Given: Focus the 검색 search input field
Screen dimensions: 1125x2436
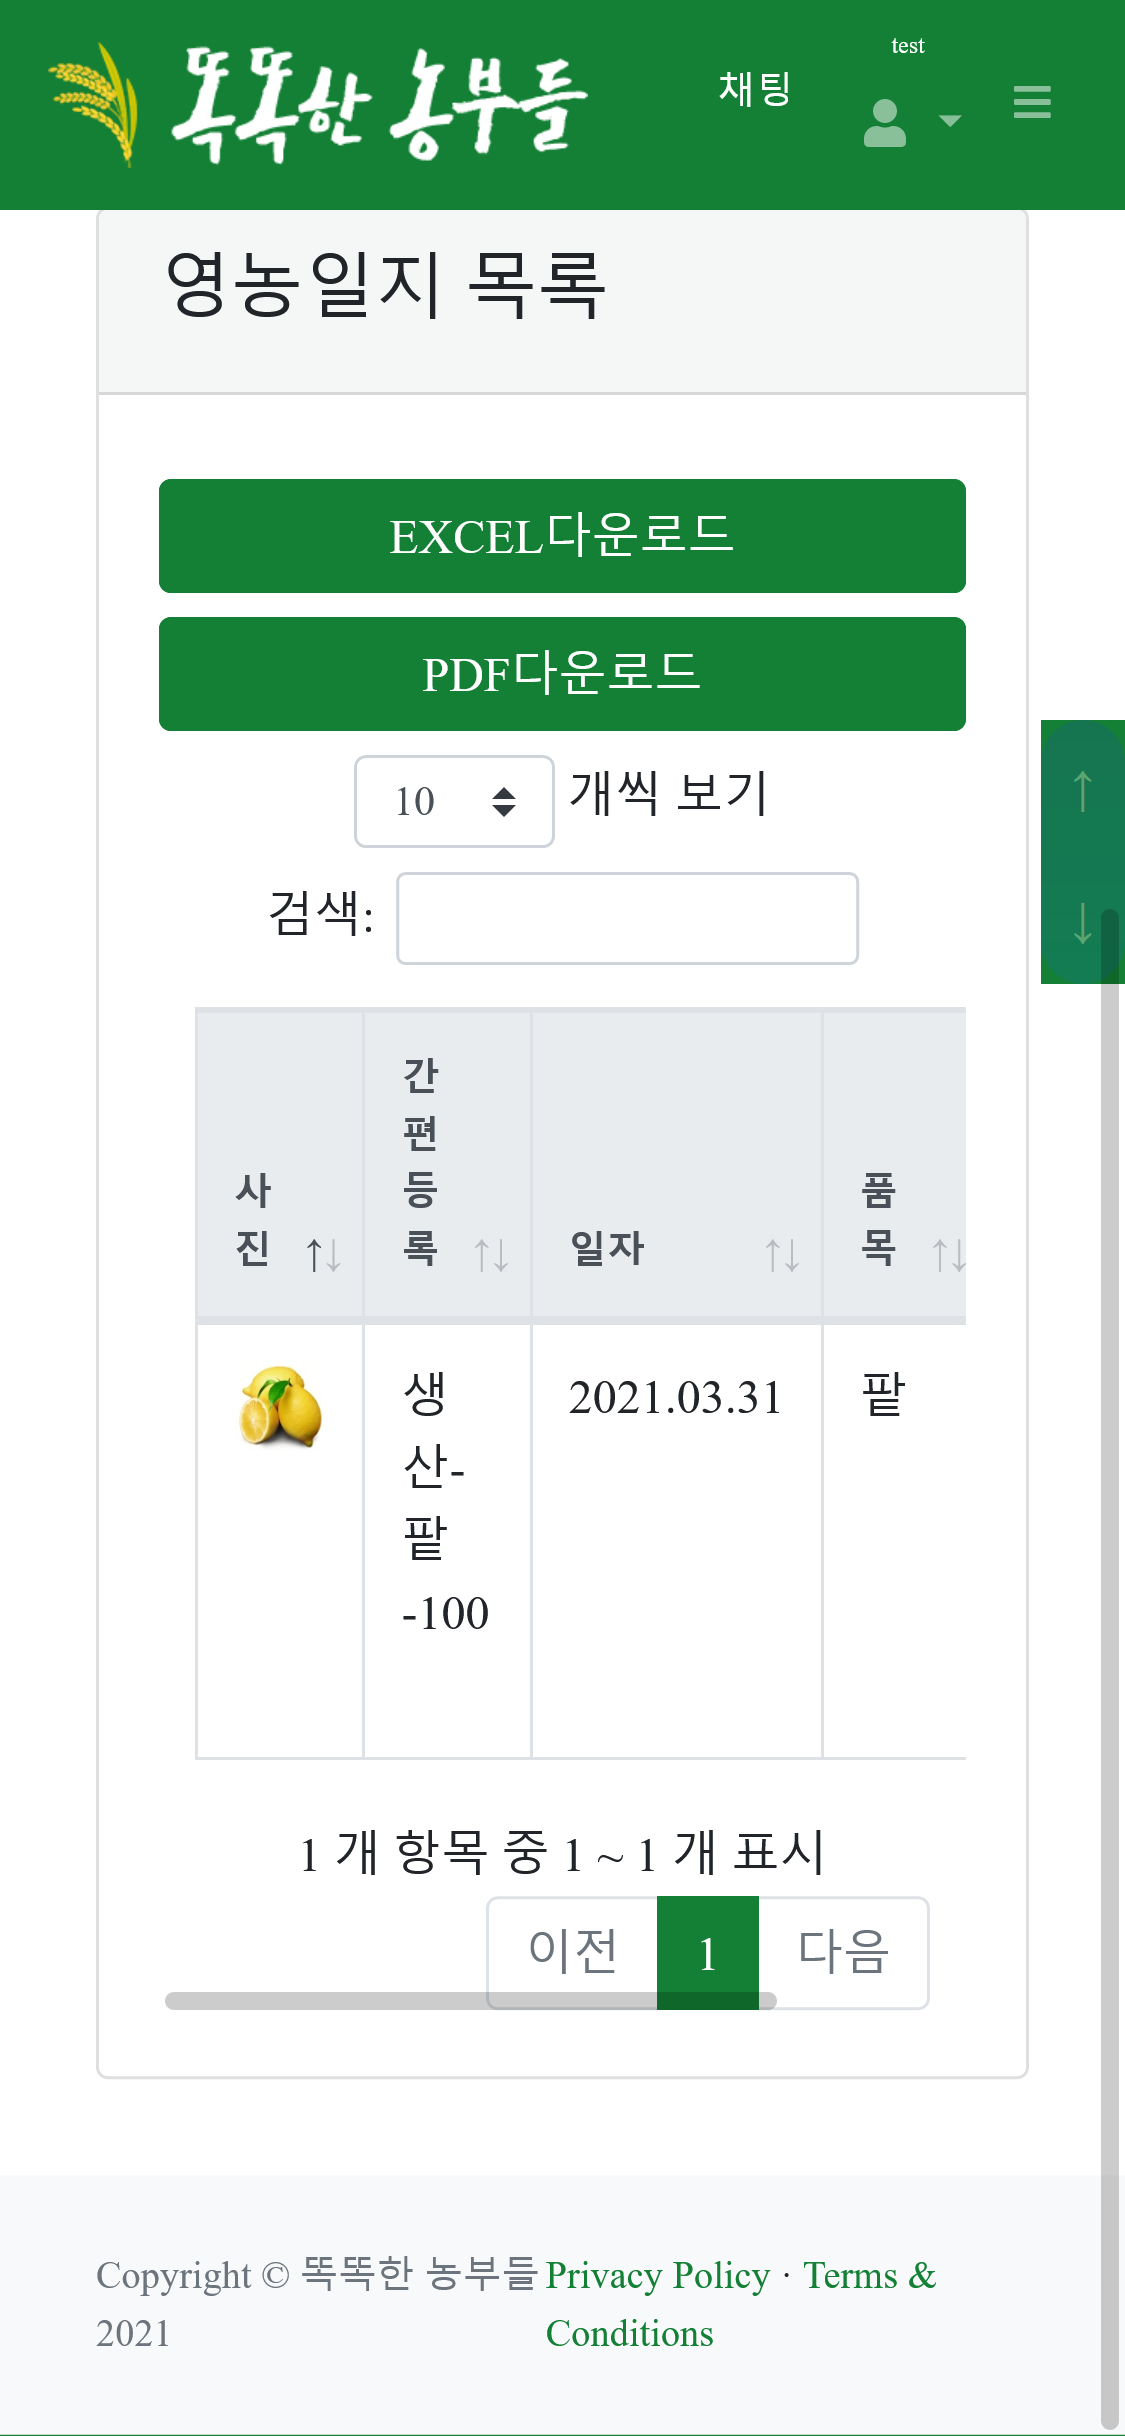Looking at the screenshot, I should [627, 918].
